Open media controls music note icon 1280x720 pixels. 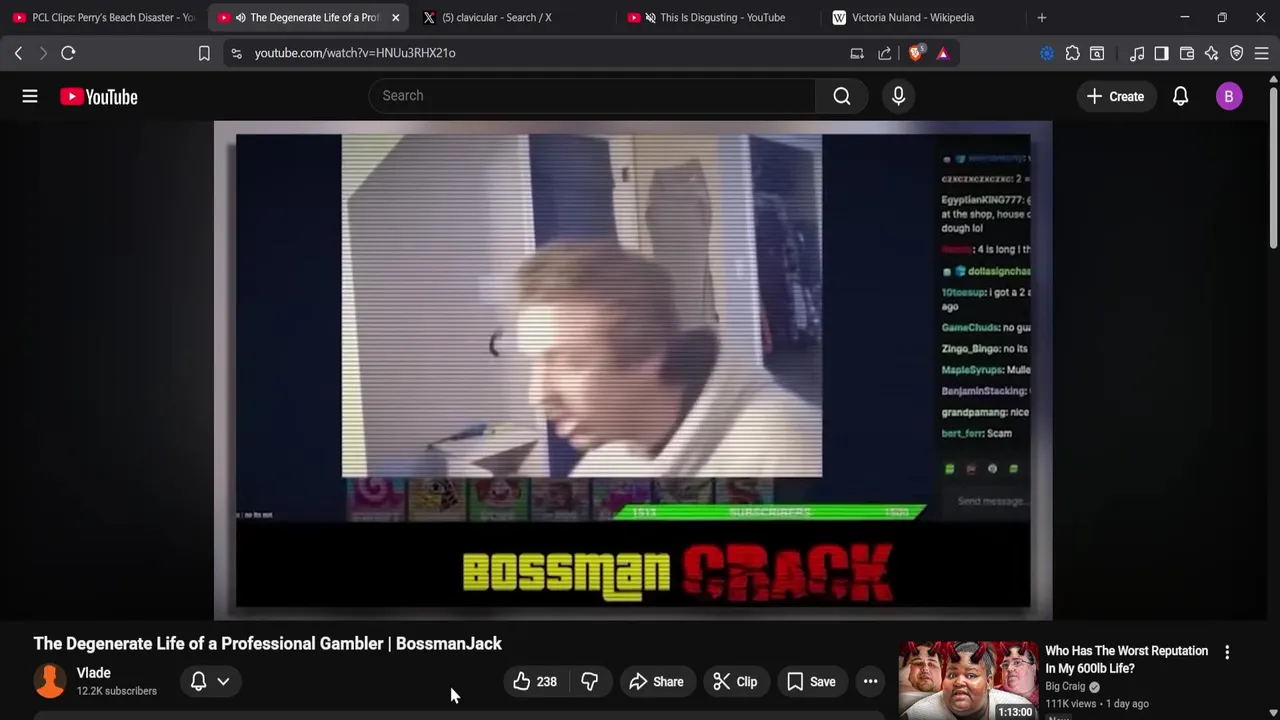click(1137, 53)
